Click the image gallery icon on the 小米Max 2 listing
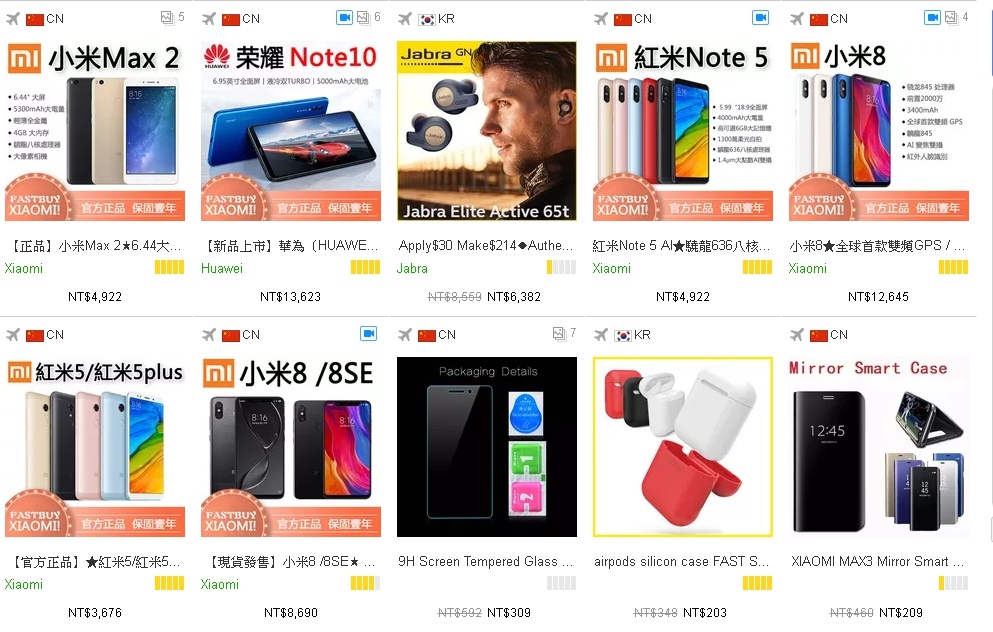993x632 pixels. (167, 18)
